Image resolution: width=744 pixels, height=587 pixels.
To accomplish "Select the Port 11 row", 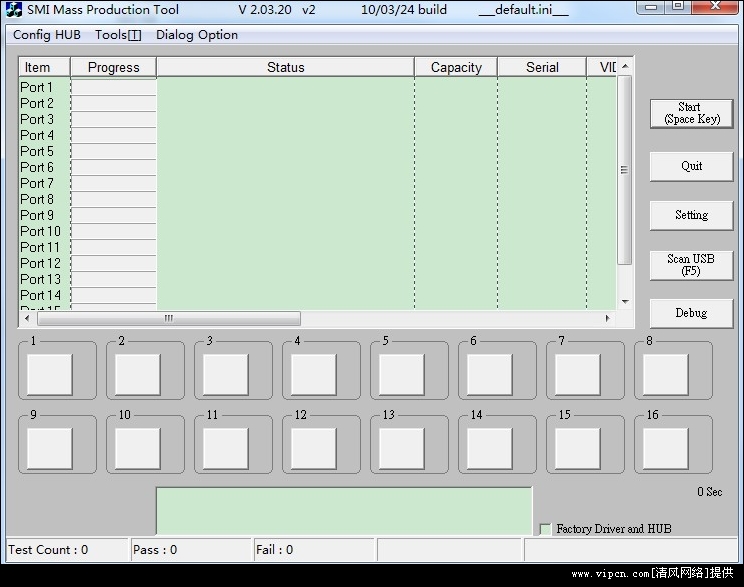I will tap(317, 247).
